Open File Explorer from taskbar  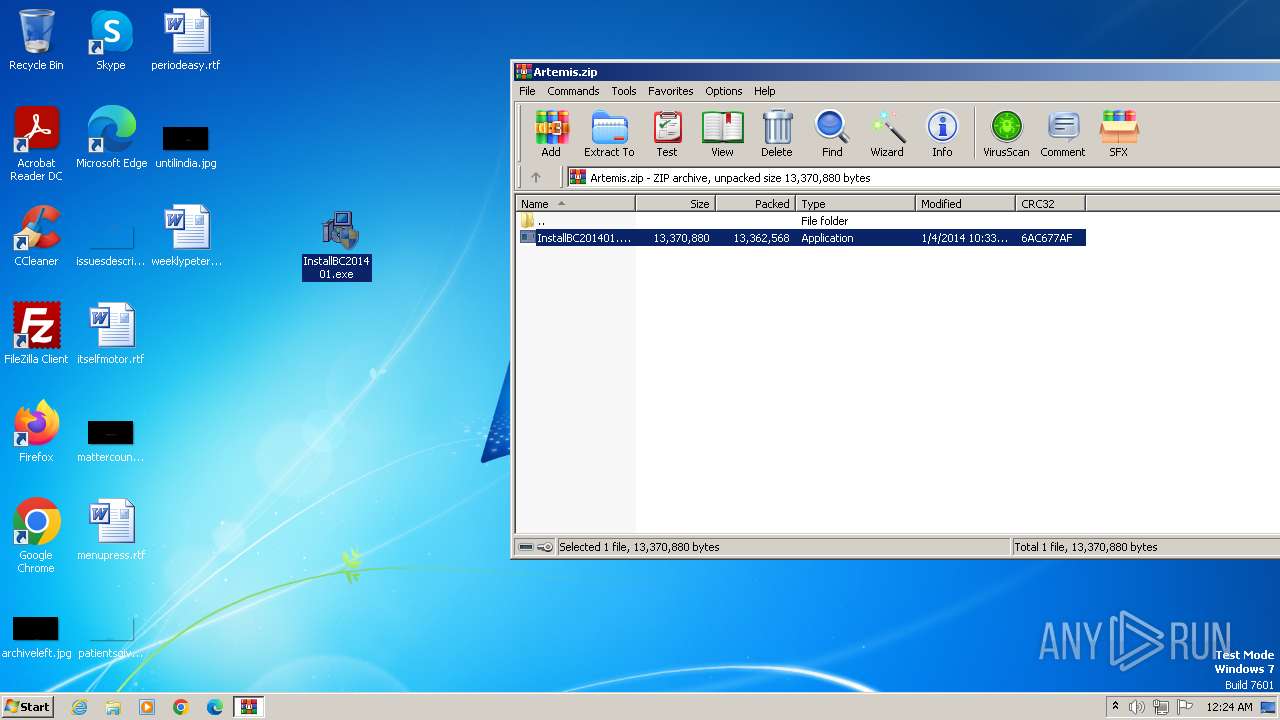pos(113,707)
